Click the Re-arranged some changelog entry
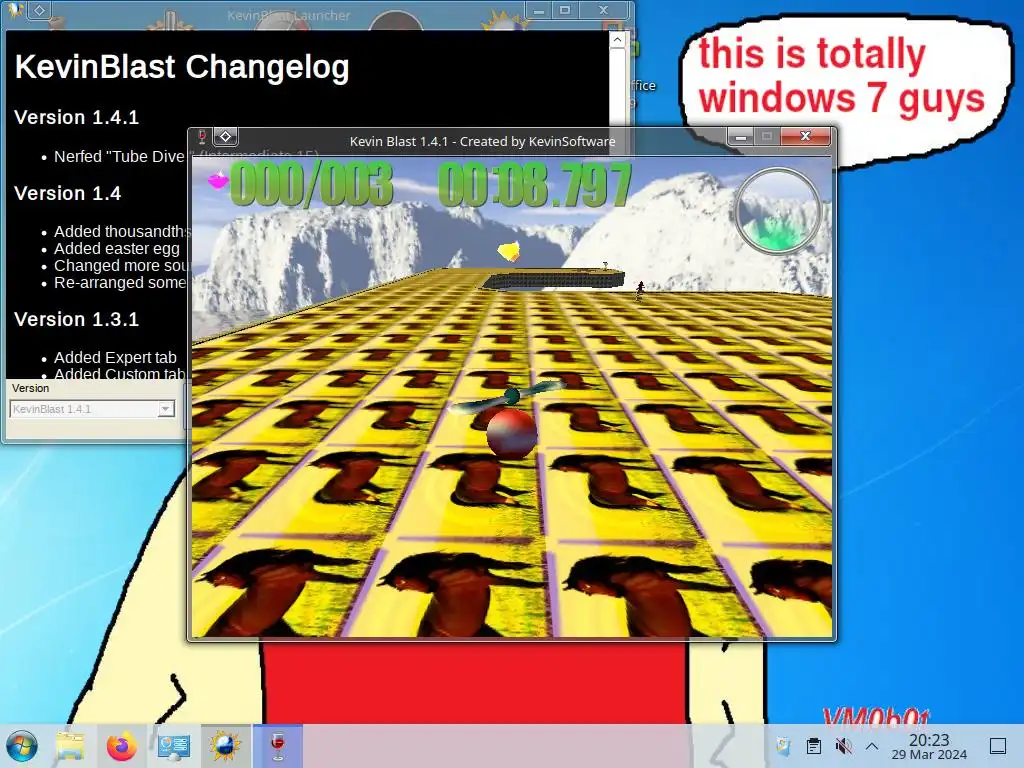This screenshot has width=1024, height=768. coord(120,283)
